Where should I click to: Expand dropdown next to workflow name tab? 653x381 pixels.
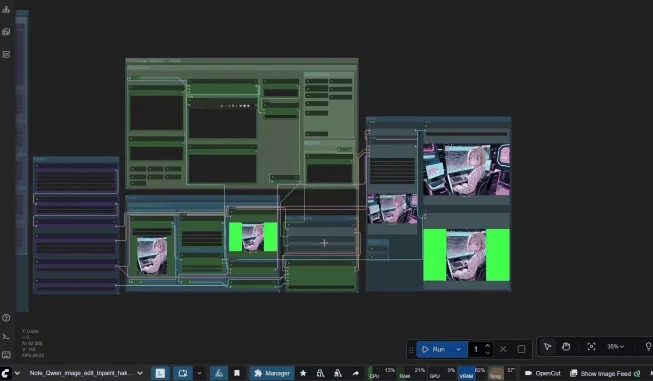[140, 373]
